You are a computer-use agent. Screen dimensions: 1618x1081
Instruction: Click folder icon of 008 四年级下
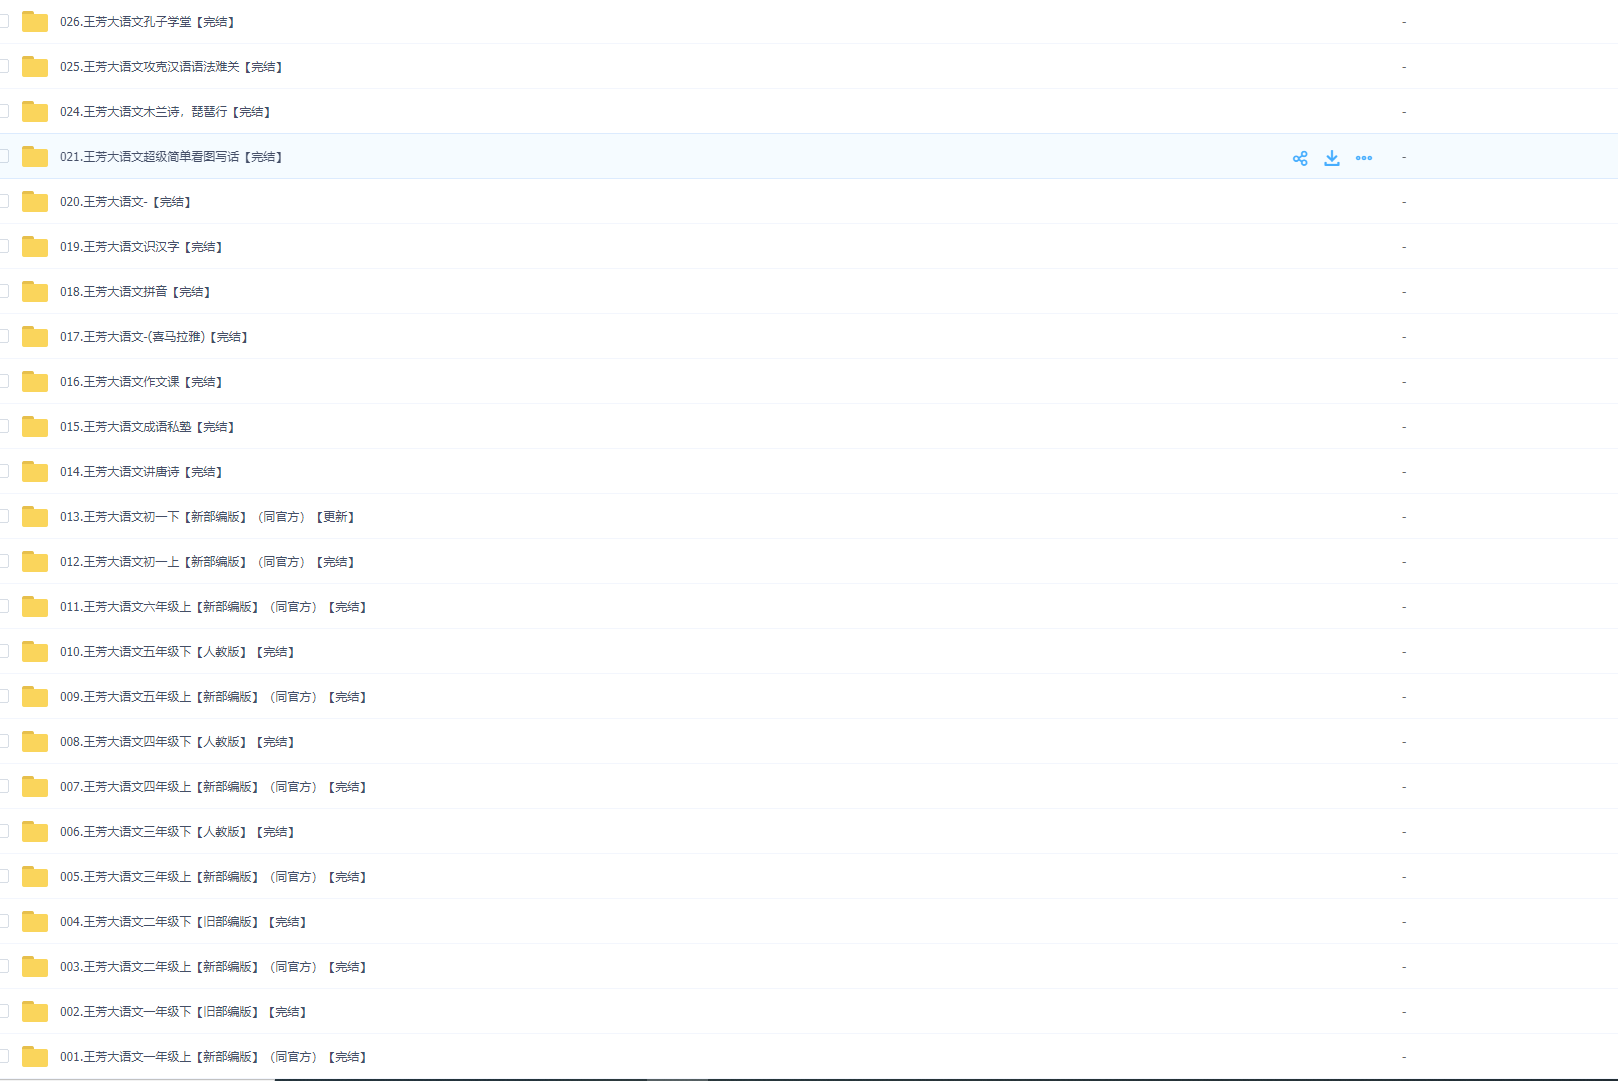click(35, 741)
